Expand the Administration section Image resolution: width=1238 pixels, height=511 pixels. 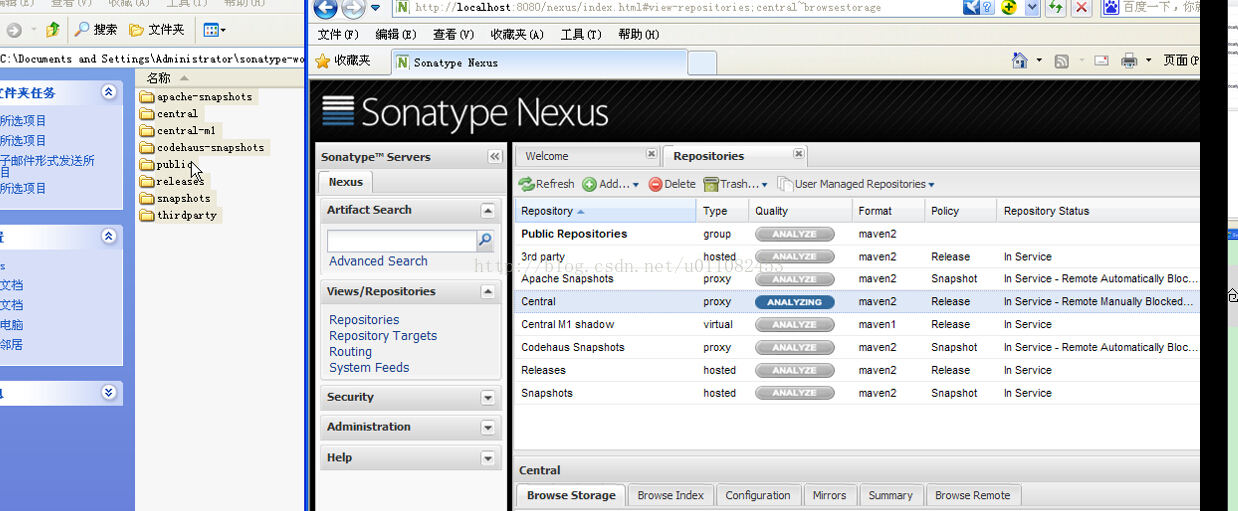[x=488, y=428]
